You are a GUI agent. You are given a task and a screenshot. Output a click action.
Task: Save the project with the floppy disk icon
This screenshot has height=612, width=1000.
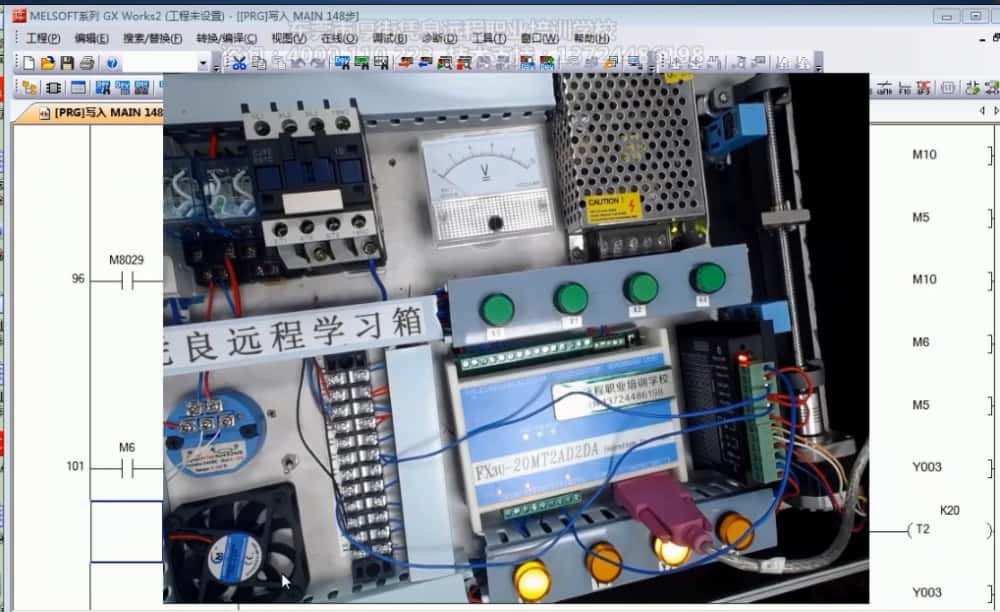(66, 63)
